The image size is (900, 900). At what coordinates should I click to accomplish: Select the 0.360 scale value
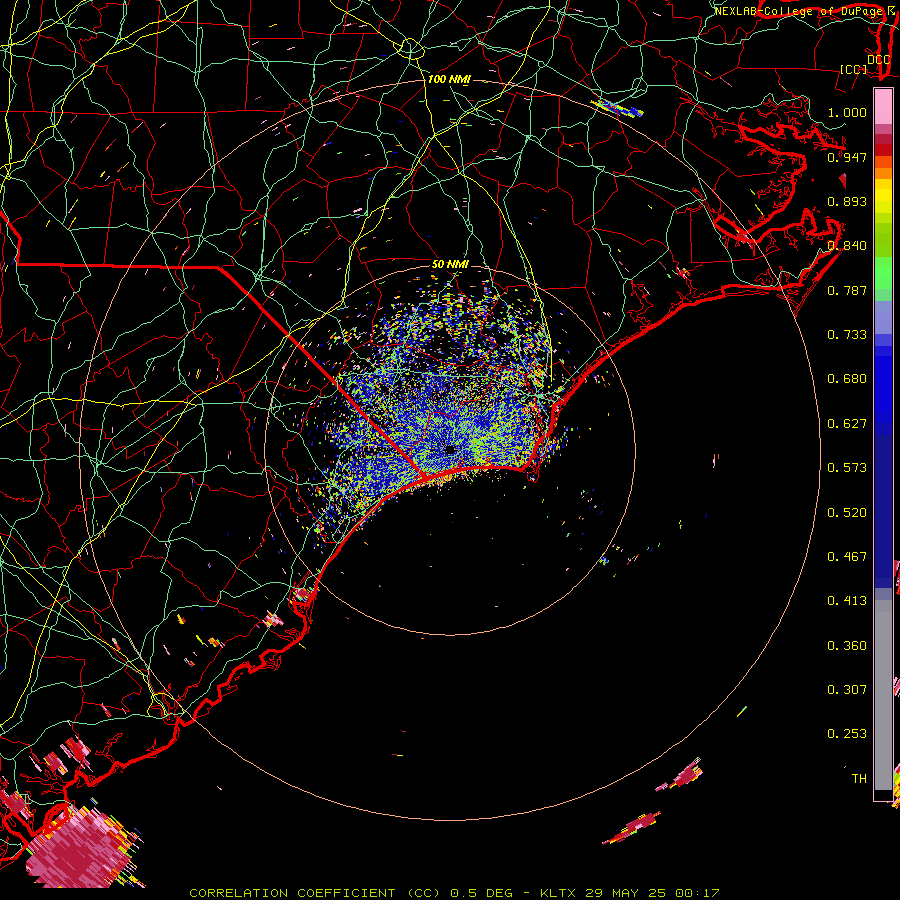coord(847,646)
